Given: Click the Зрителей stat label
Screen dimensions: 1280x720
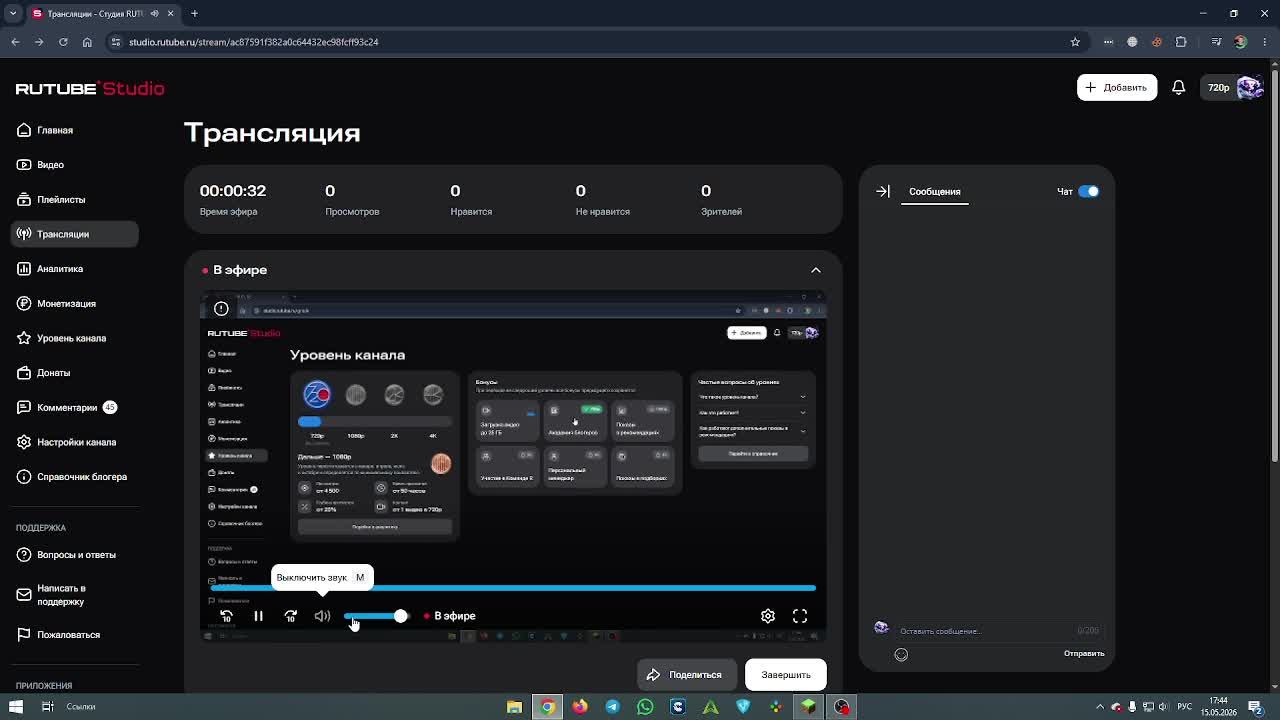Looking at the screenshot, I should click(721, 212).
